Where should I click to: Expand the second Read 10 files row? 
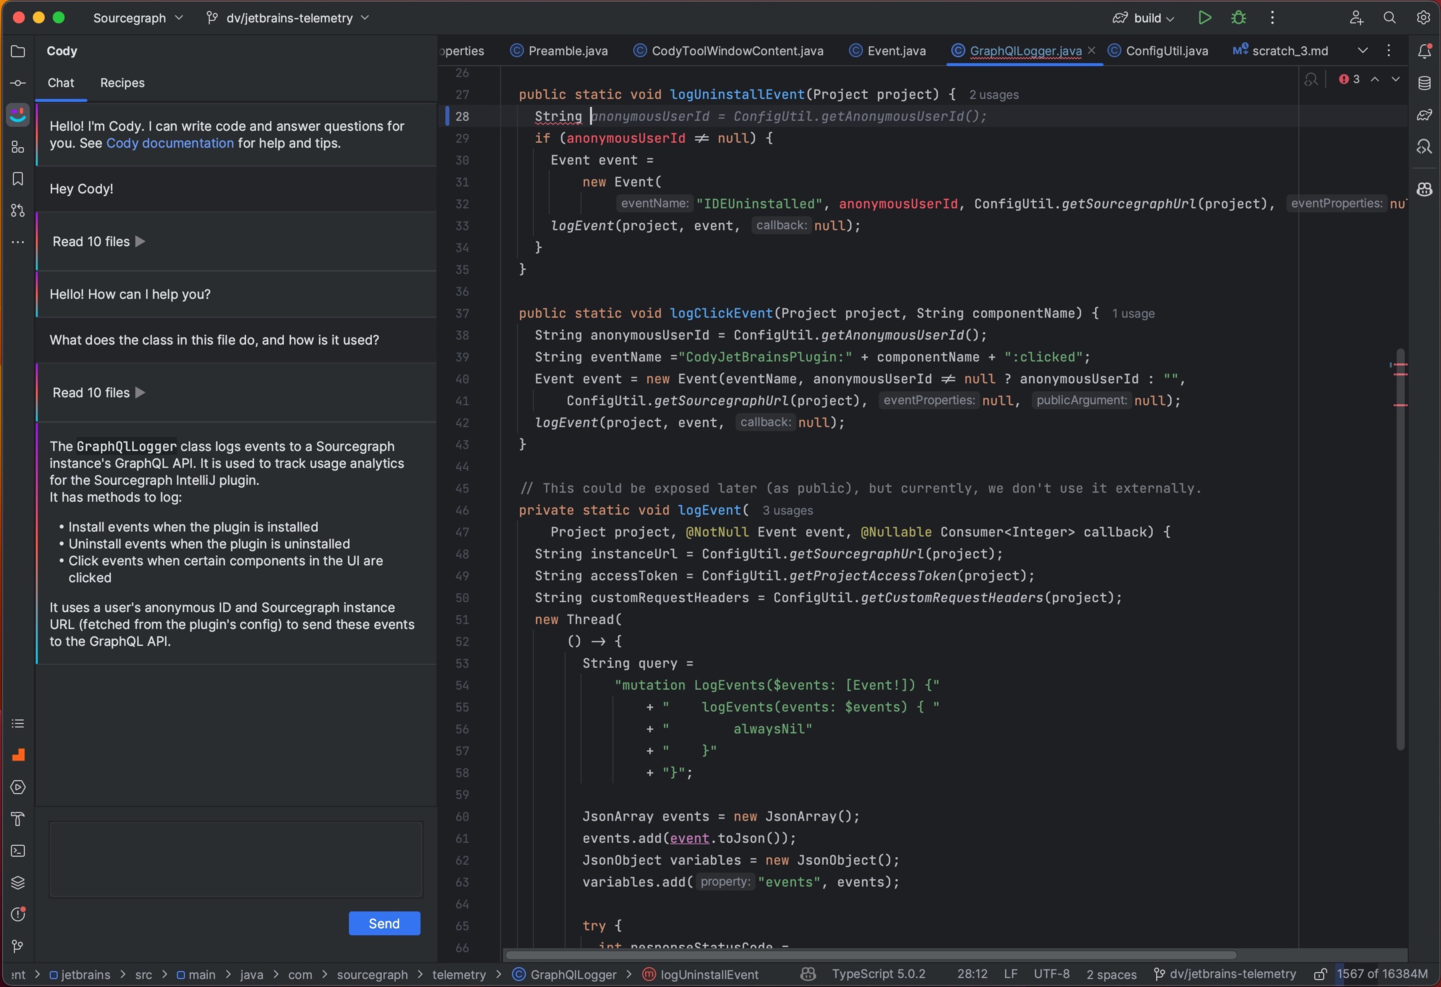99,392
